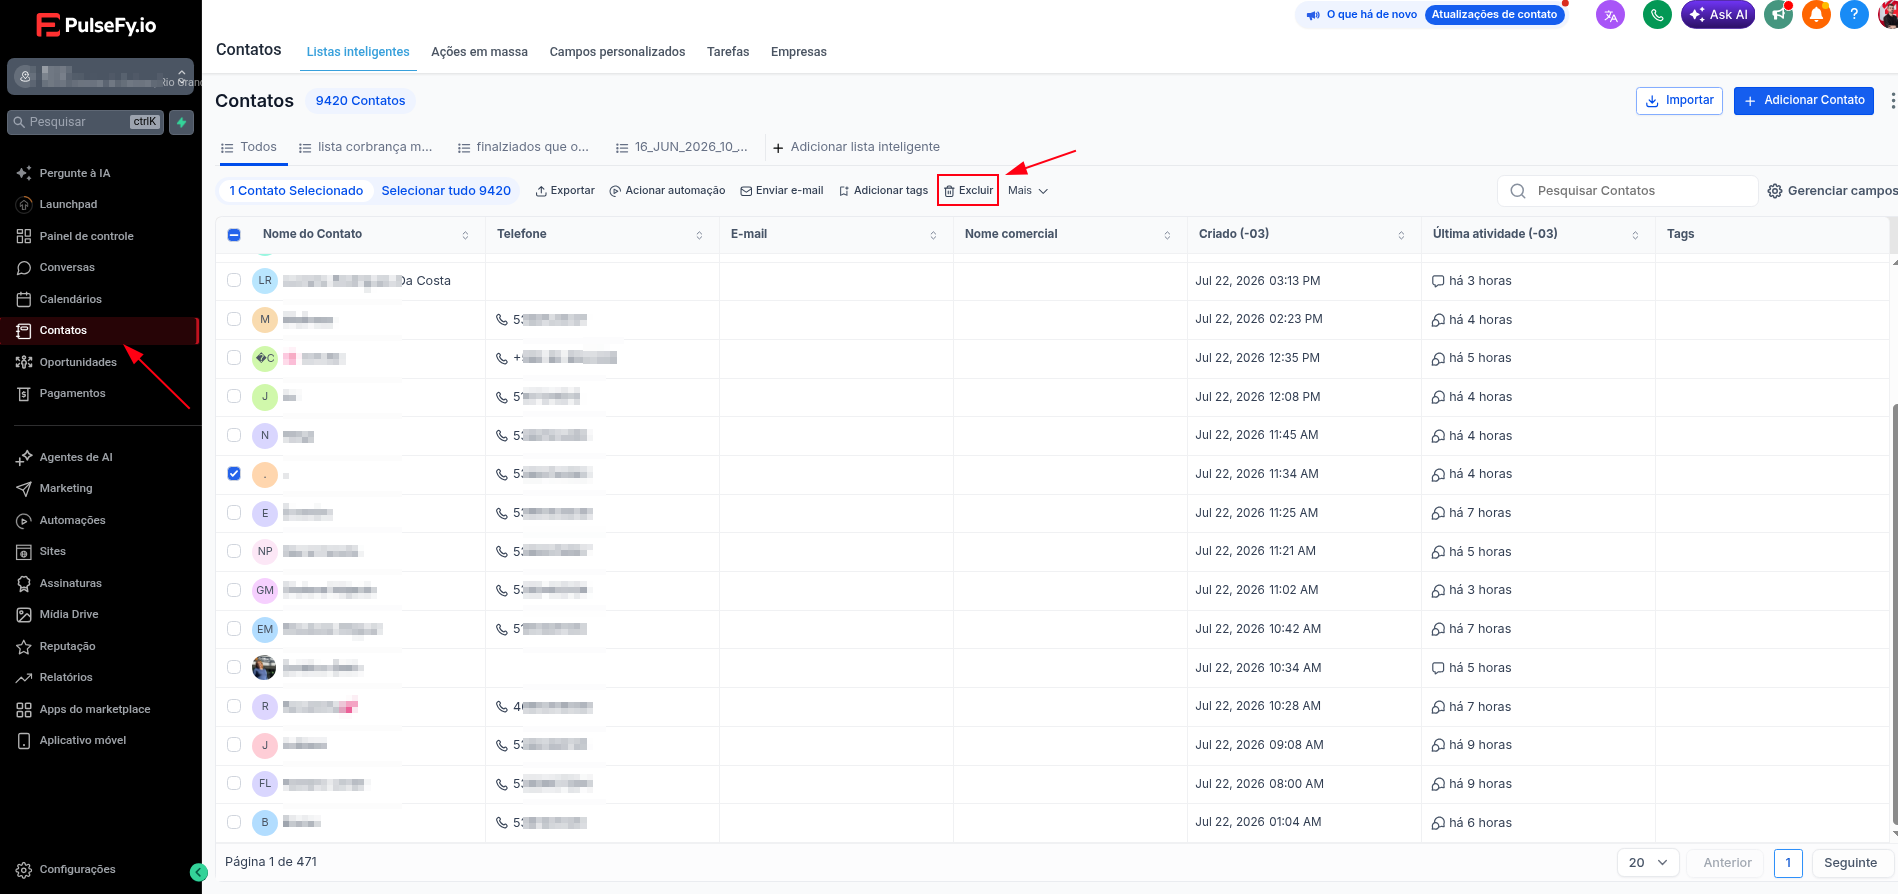Click the green phone dialer icon
Image resolution: width=1898 pixels, height=894 pixels.
tap(1657, 15)
